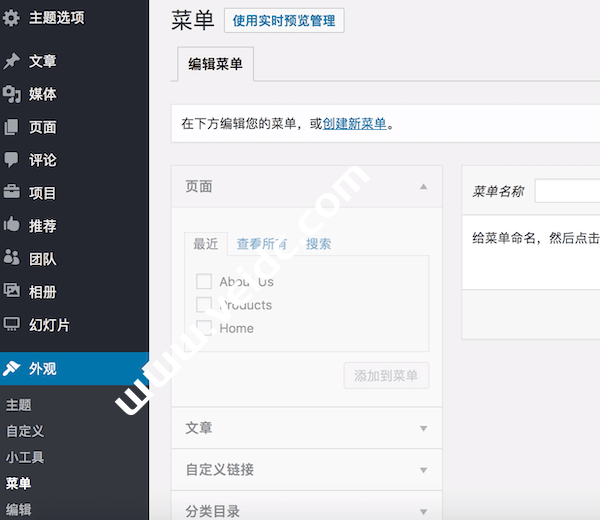Screen dimensions: 600x520
Task: Go to 菜单 under 外观
Action: pos(18,483)
